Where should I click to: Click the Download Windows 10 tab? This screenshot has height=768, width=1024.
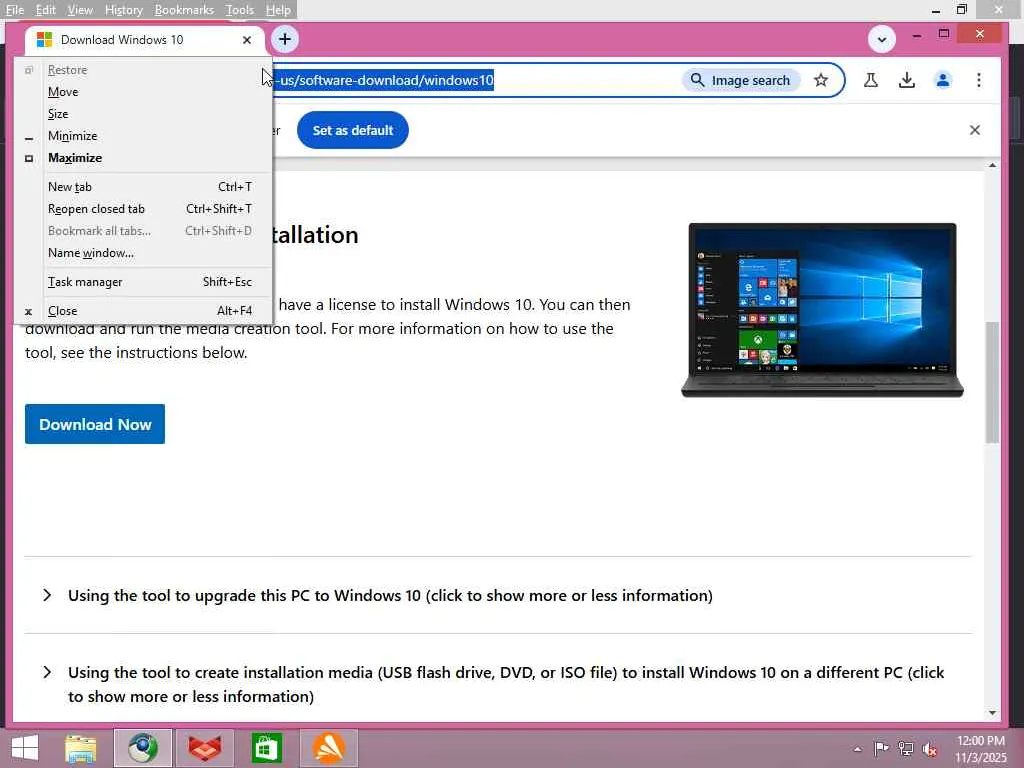click(144, 40)
